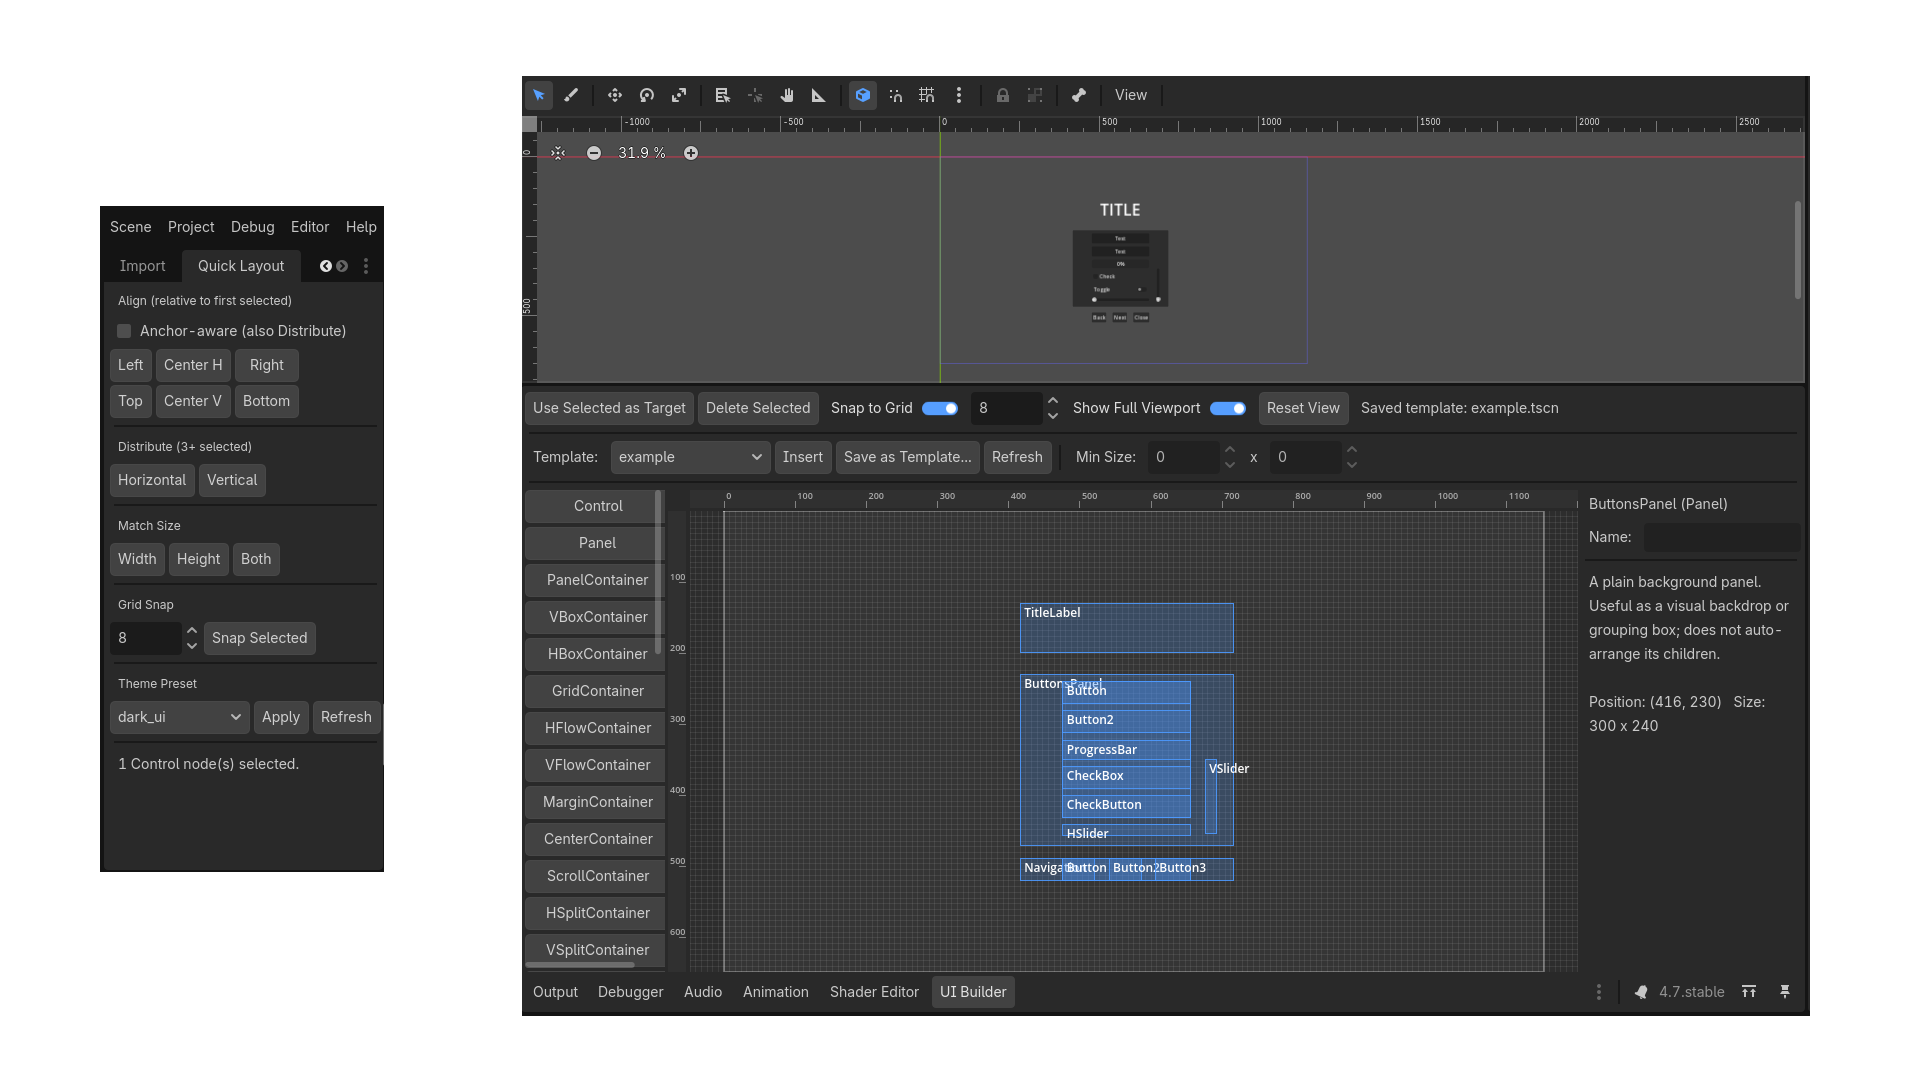Choose the paint brush tool in the toolbar
The height and width of the screenshot is (1080, 1920).
[x=571, y=95]
